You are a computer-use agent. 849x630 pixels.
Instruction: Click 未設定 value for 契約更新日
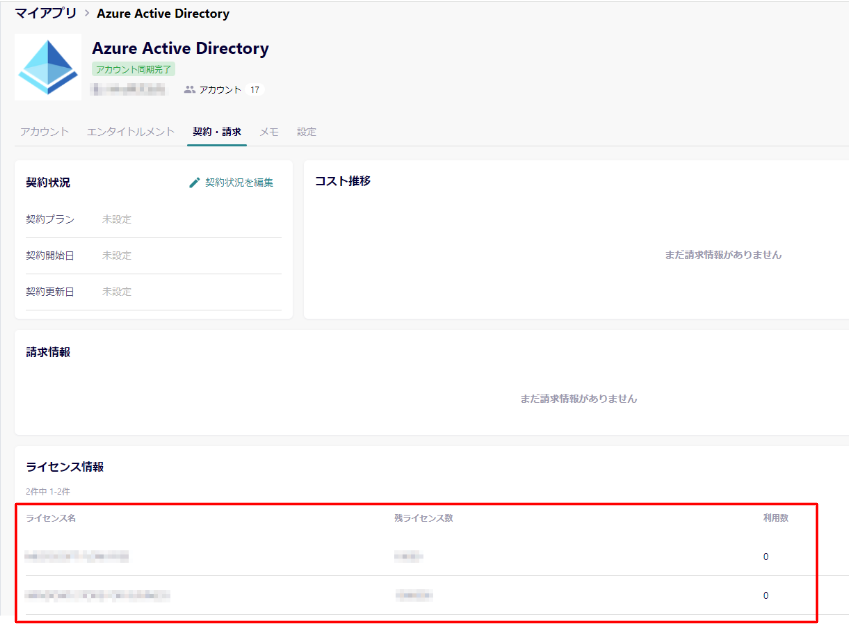click(117, 292)
